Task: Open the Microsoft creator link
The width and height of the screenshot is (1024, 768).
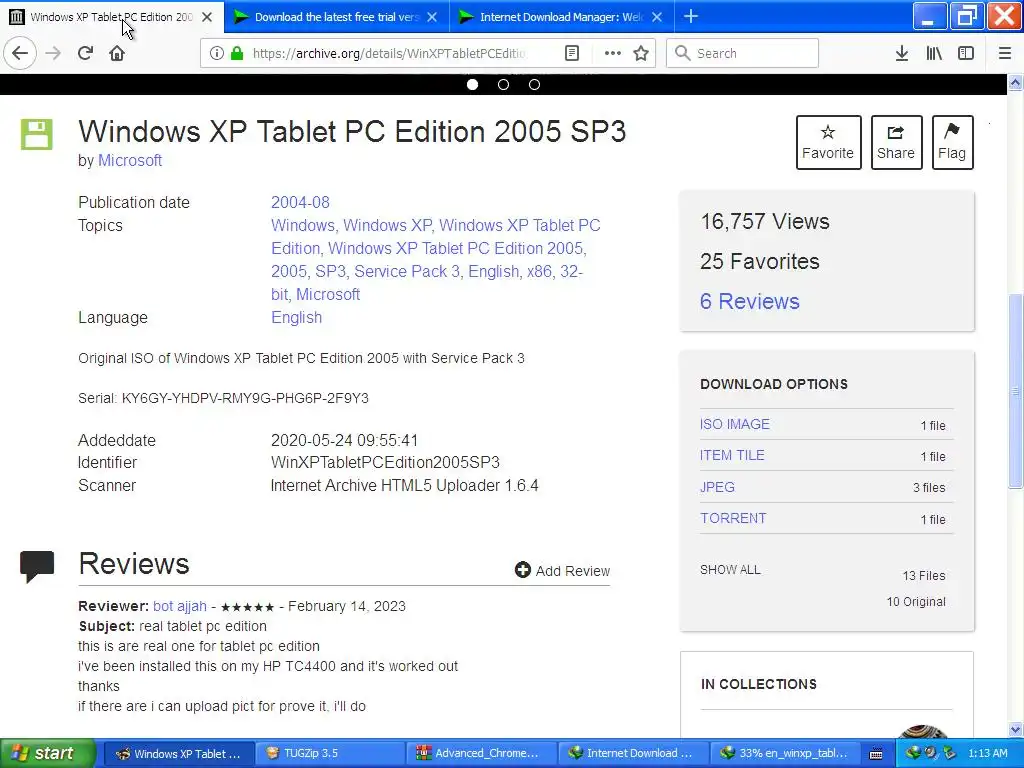Action: coord(130,161)
